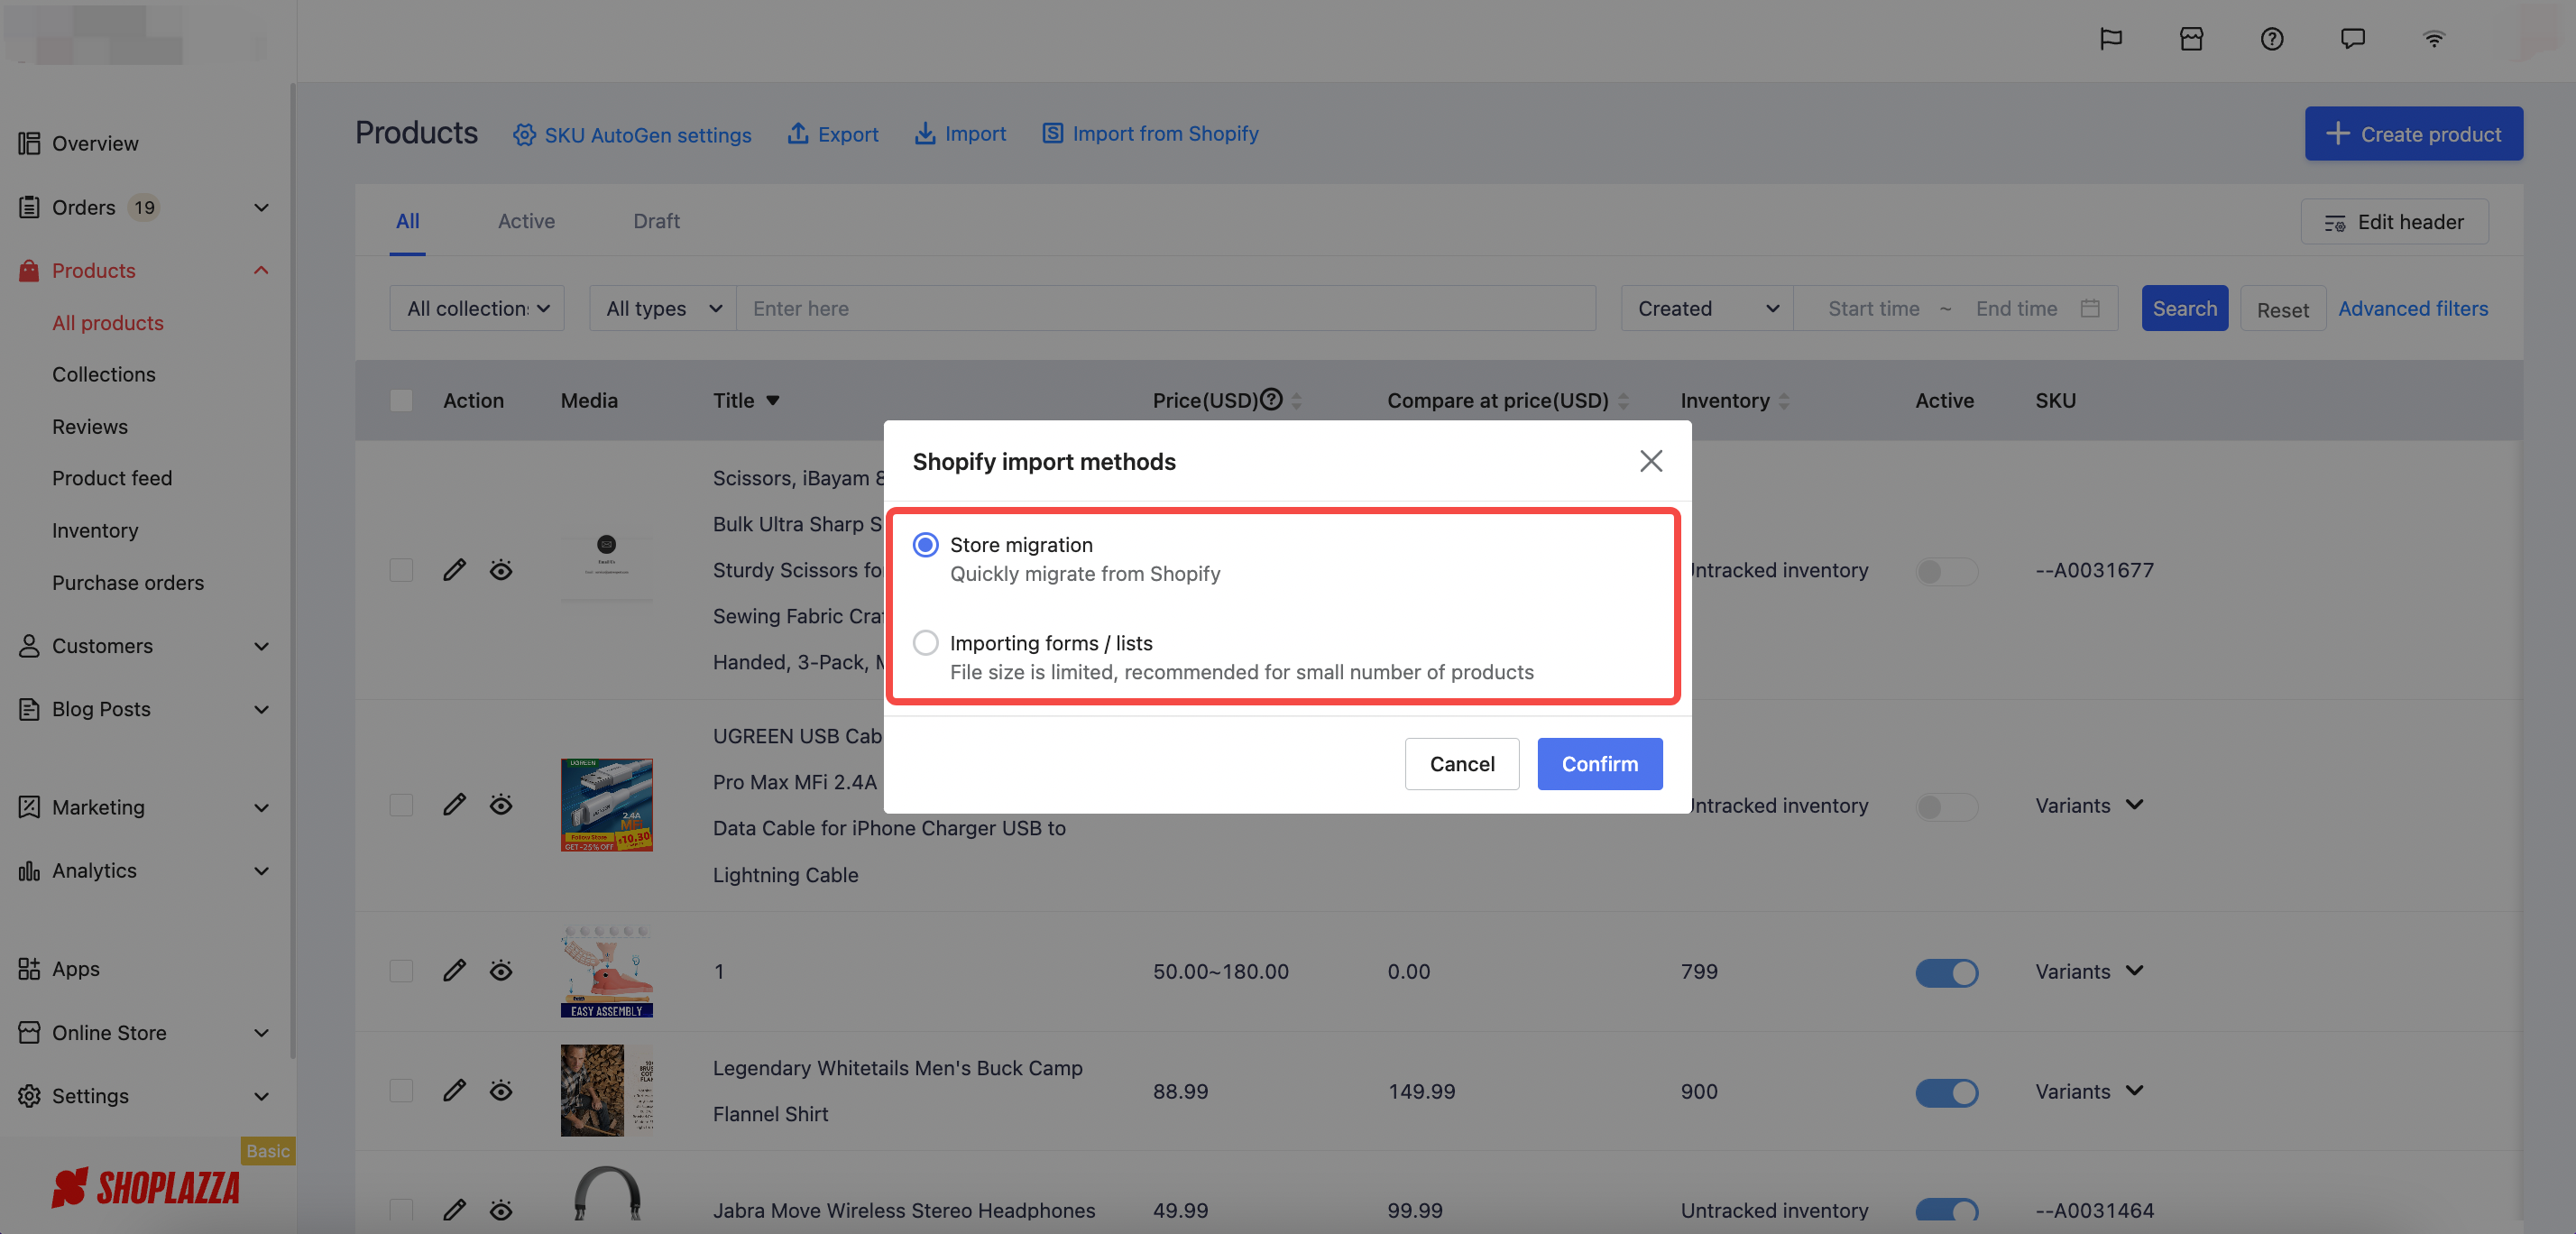
Task: Preview product titled 1 with eye icon
Action: (x=501, y=970)
